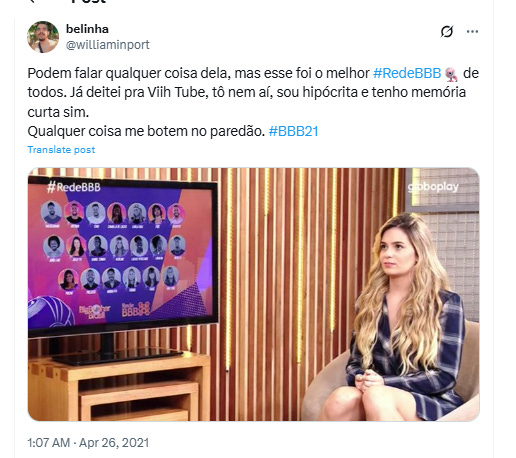Open the #RedeBBB hashtag link

[407, 73]
